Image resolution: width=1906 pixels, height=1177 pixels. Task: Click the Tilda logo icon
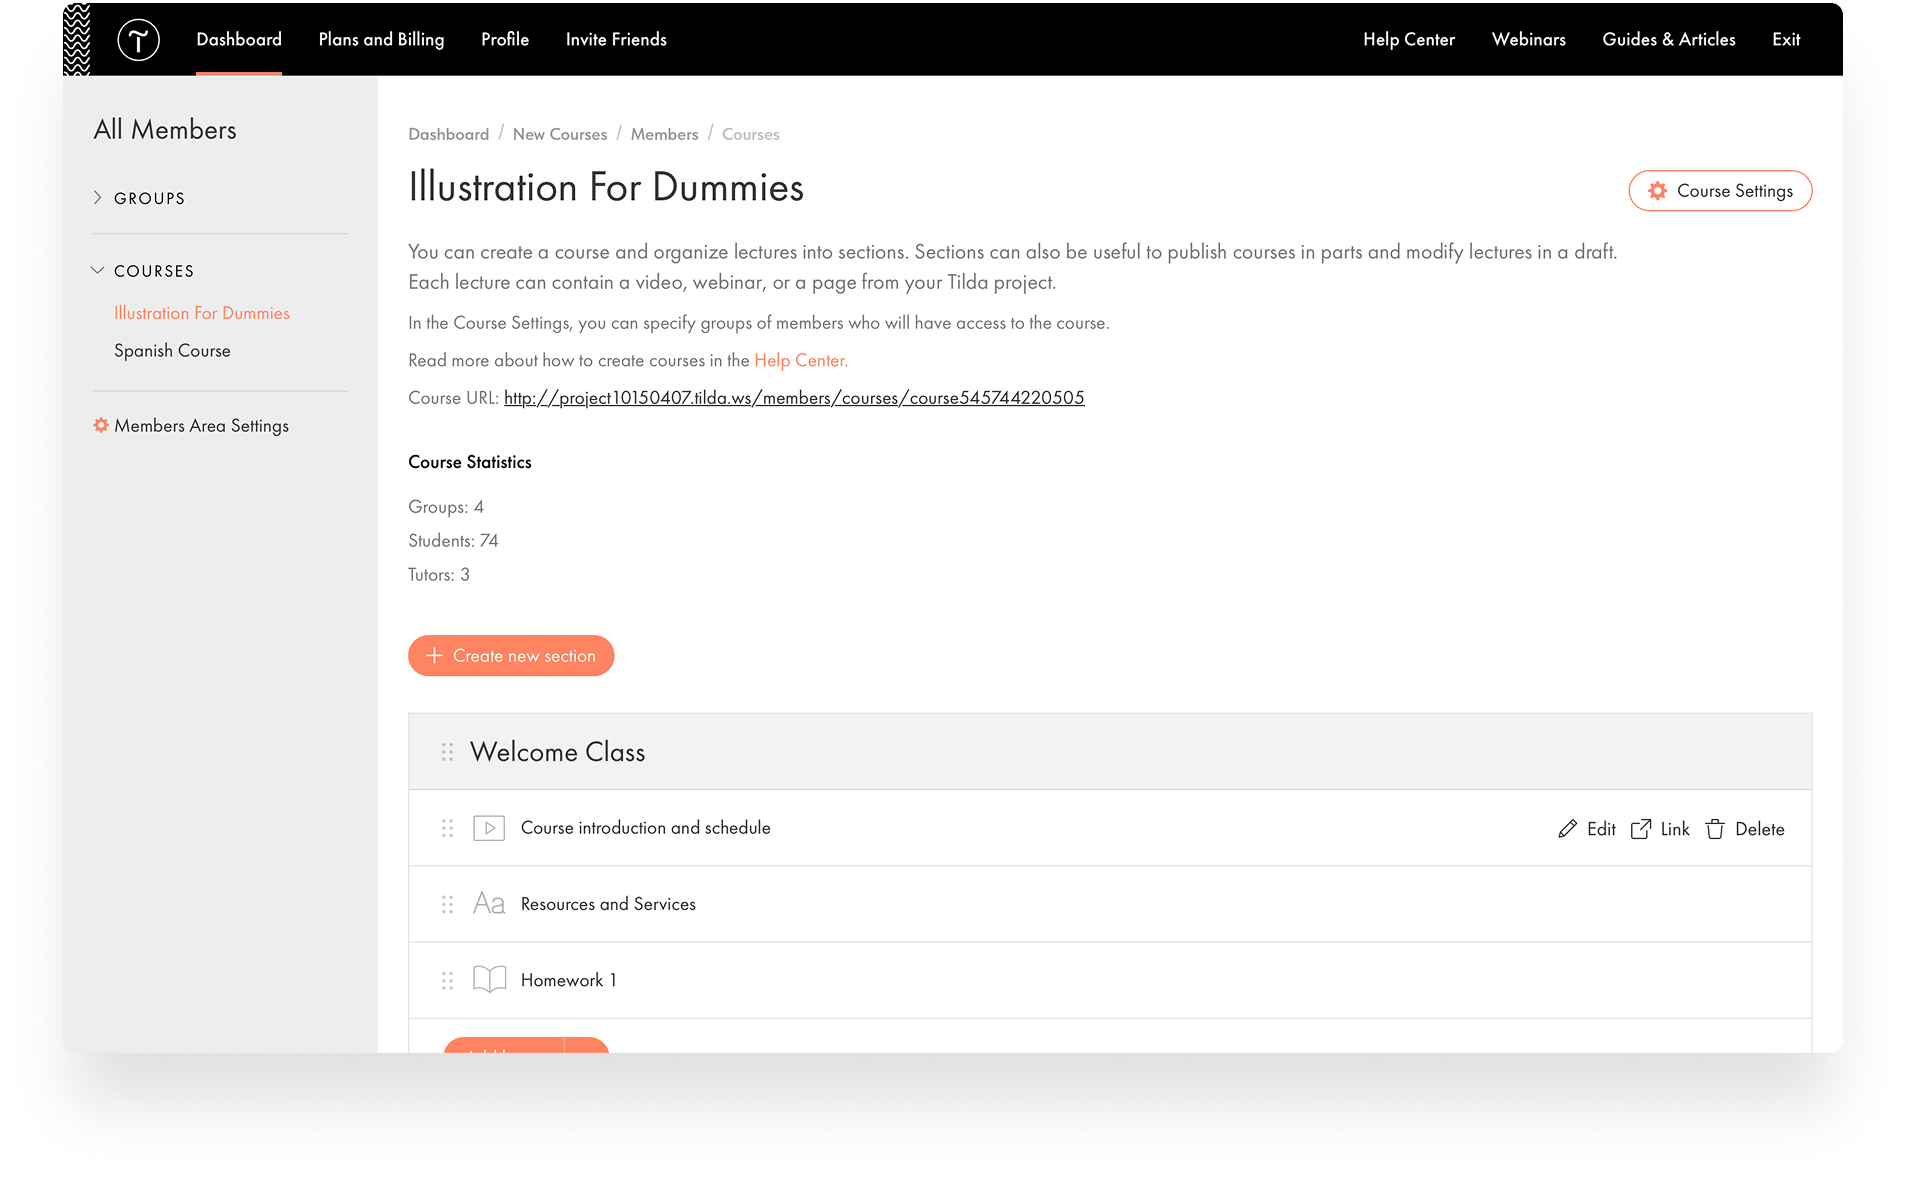(x=138, y=40)
